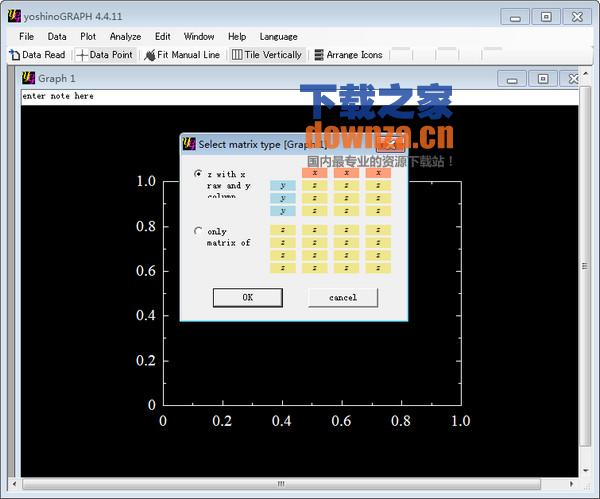Image resolution: width=600 pixels, height=499 pixels.
Task: Click the Arrange Icons toolbar icon
Action: click(x=319, y=55)
